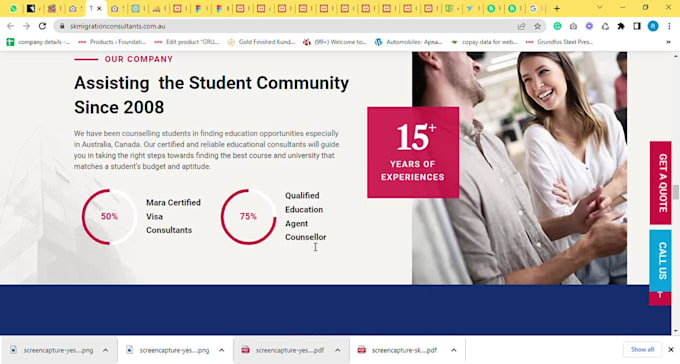Open the 'Edit product GRU...' bookmark

tap(187, 42)
